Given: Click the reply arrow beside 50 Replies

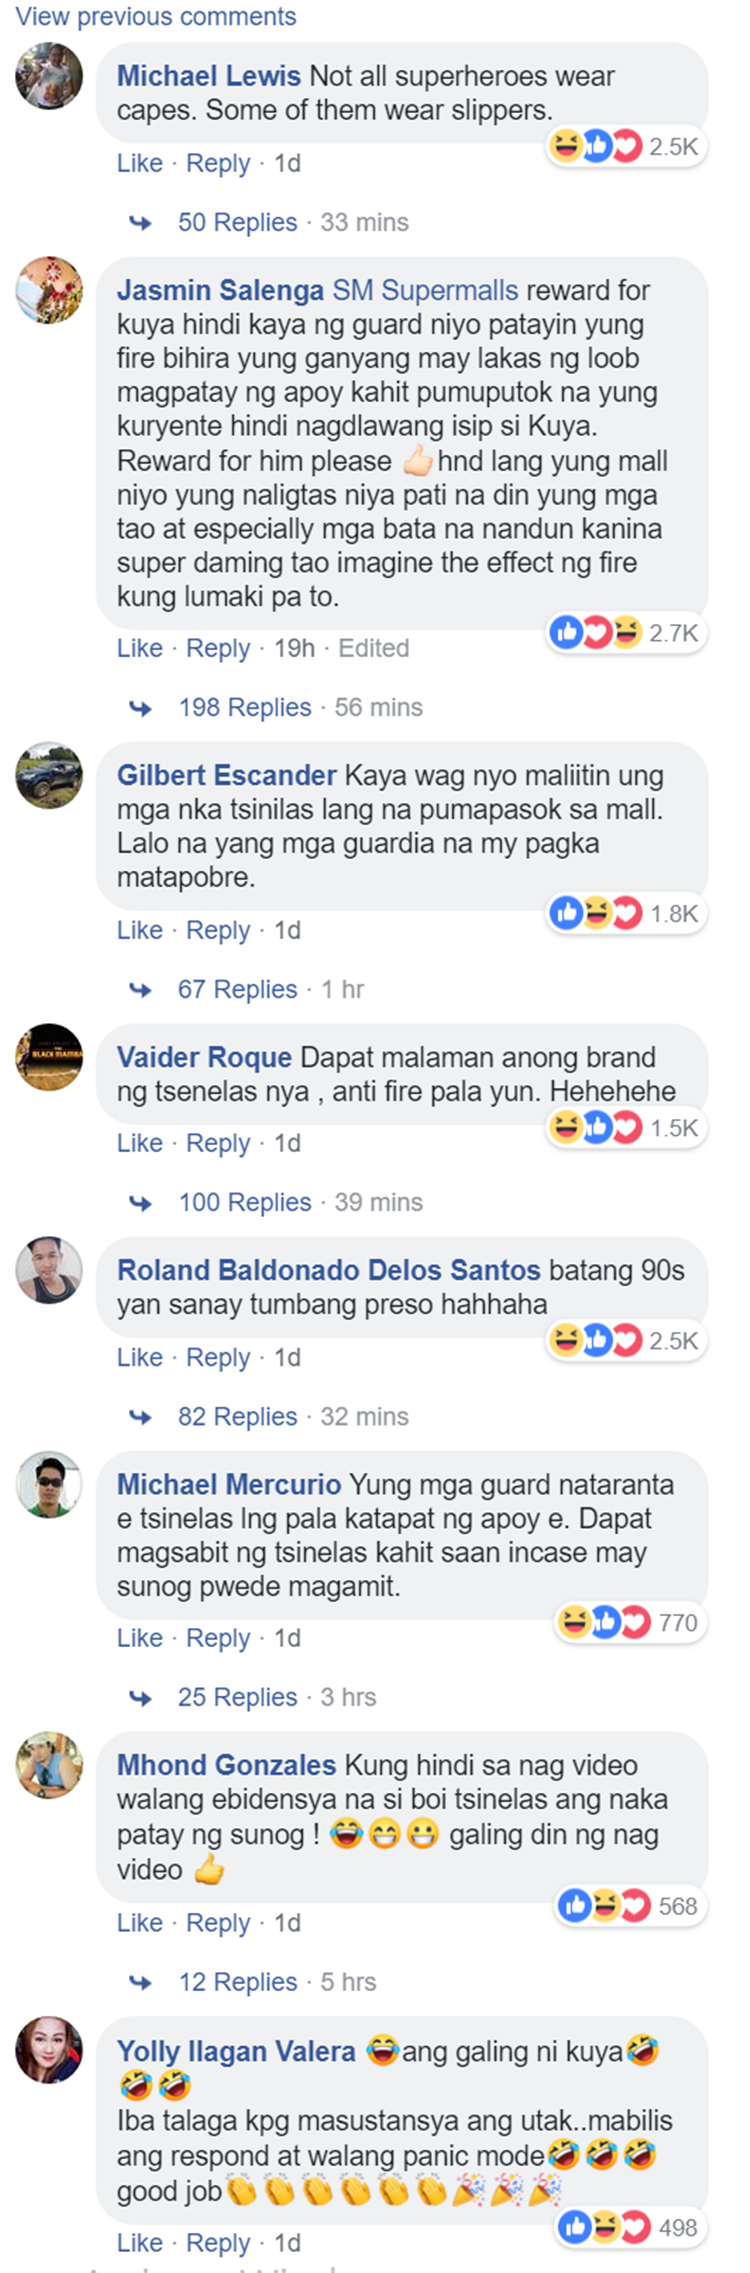Looking at the screenshot, I should click(x=141, y=223).
